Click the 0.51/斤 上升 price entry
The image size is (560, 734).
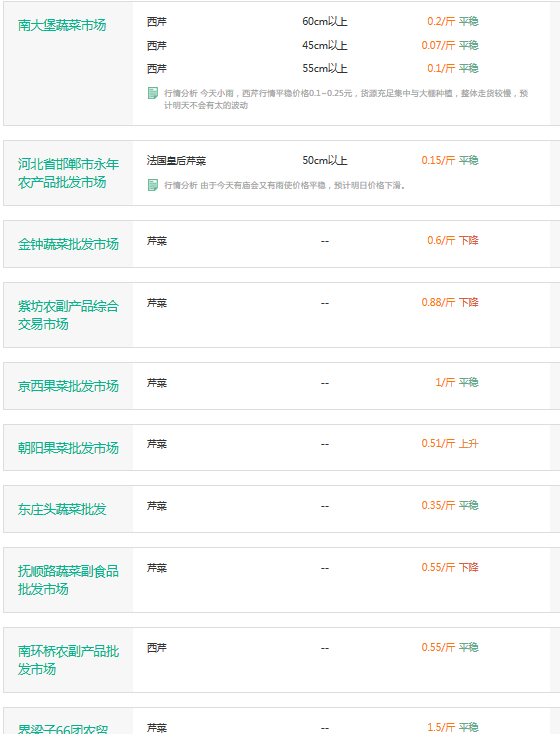coord(449,443)
